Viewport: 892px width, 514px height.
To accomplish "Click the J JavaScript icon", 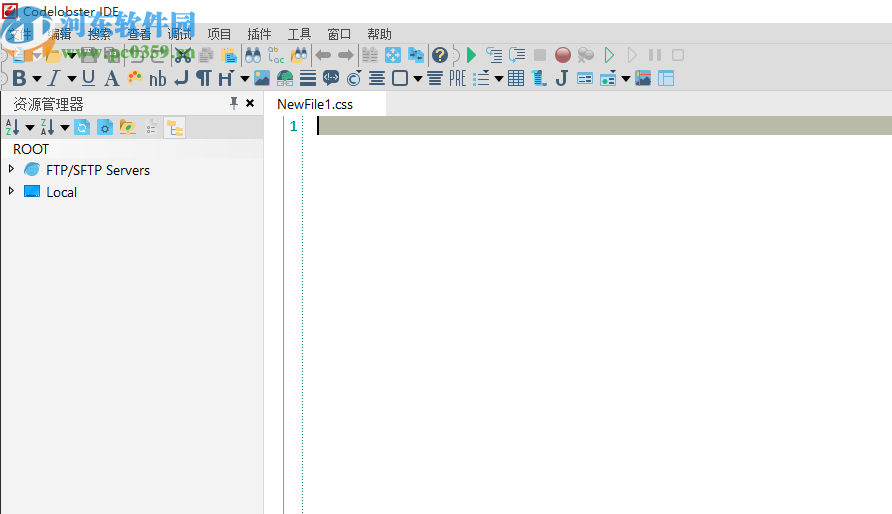I will (x=562, y=78).
